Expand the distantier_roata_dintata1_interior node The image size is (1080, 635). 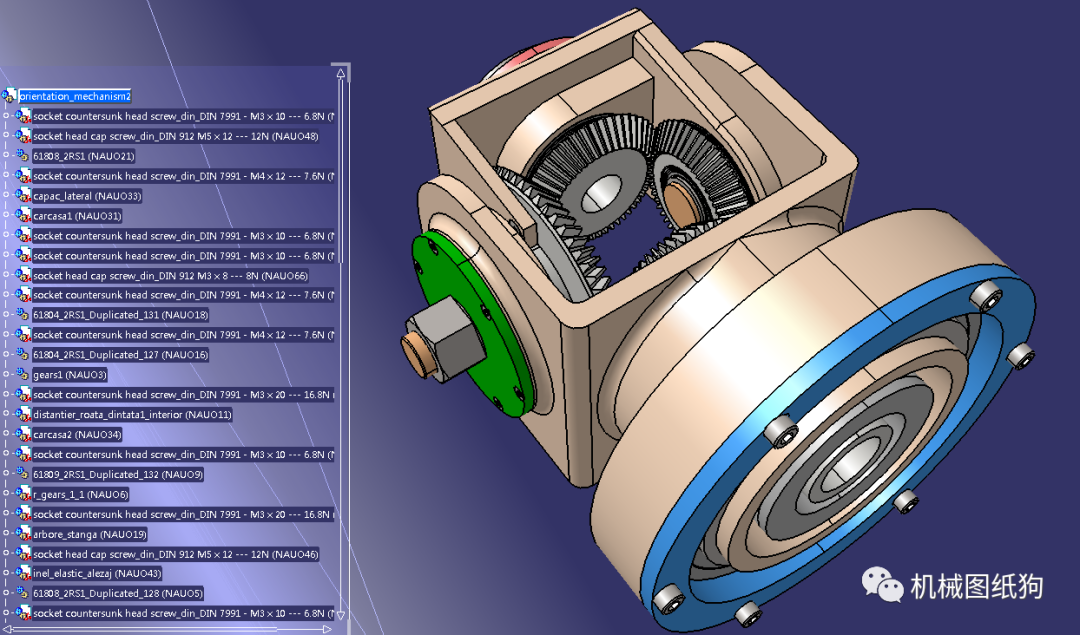[x=6, y=415]
